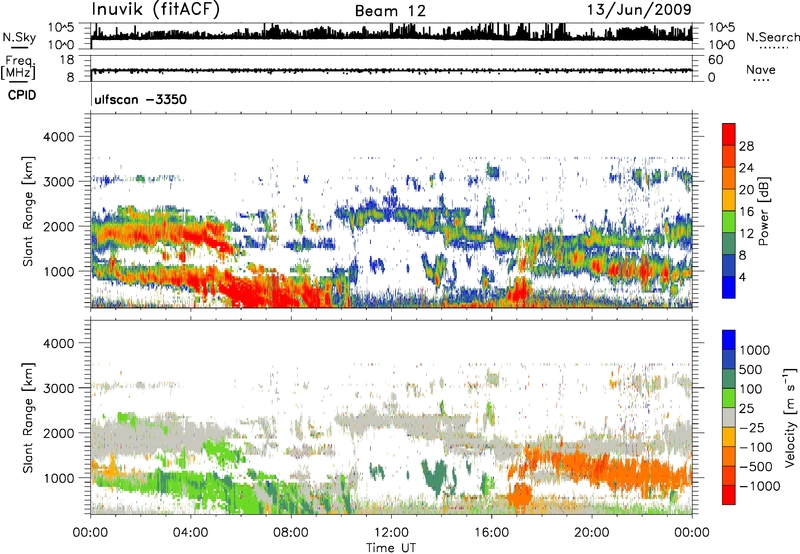Click the 'Beam 12' heading
800x554 pixels.
(390, 11)
